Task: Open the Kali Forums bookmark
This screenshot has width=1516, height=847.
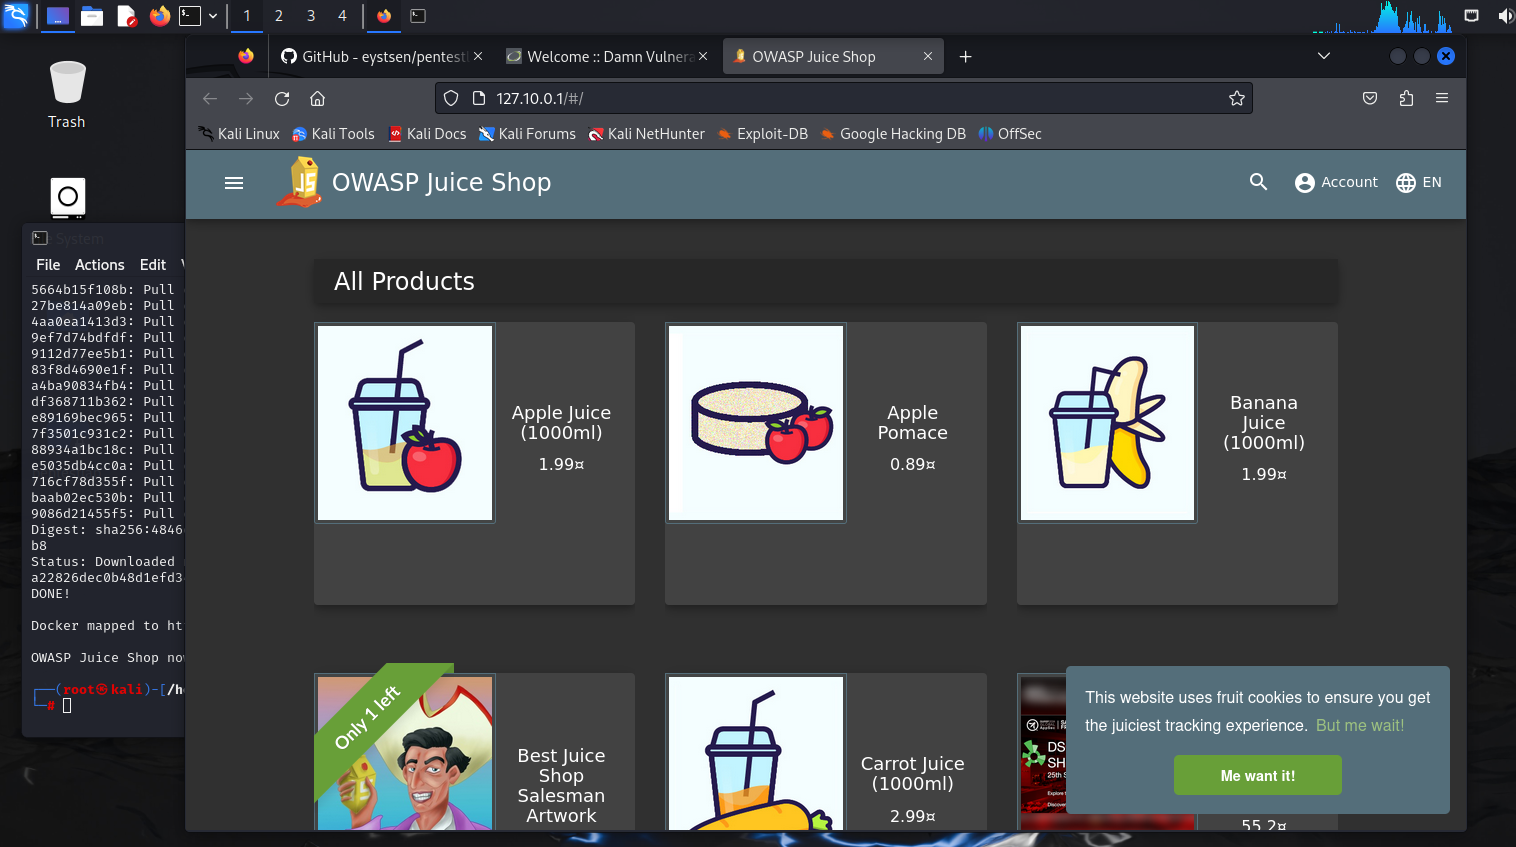Action: tap(527, 134)
